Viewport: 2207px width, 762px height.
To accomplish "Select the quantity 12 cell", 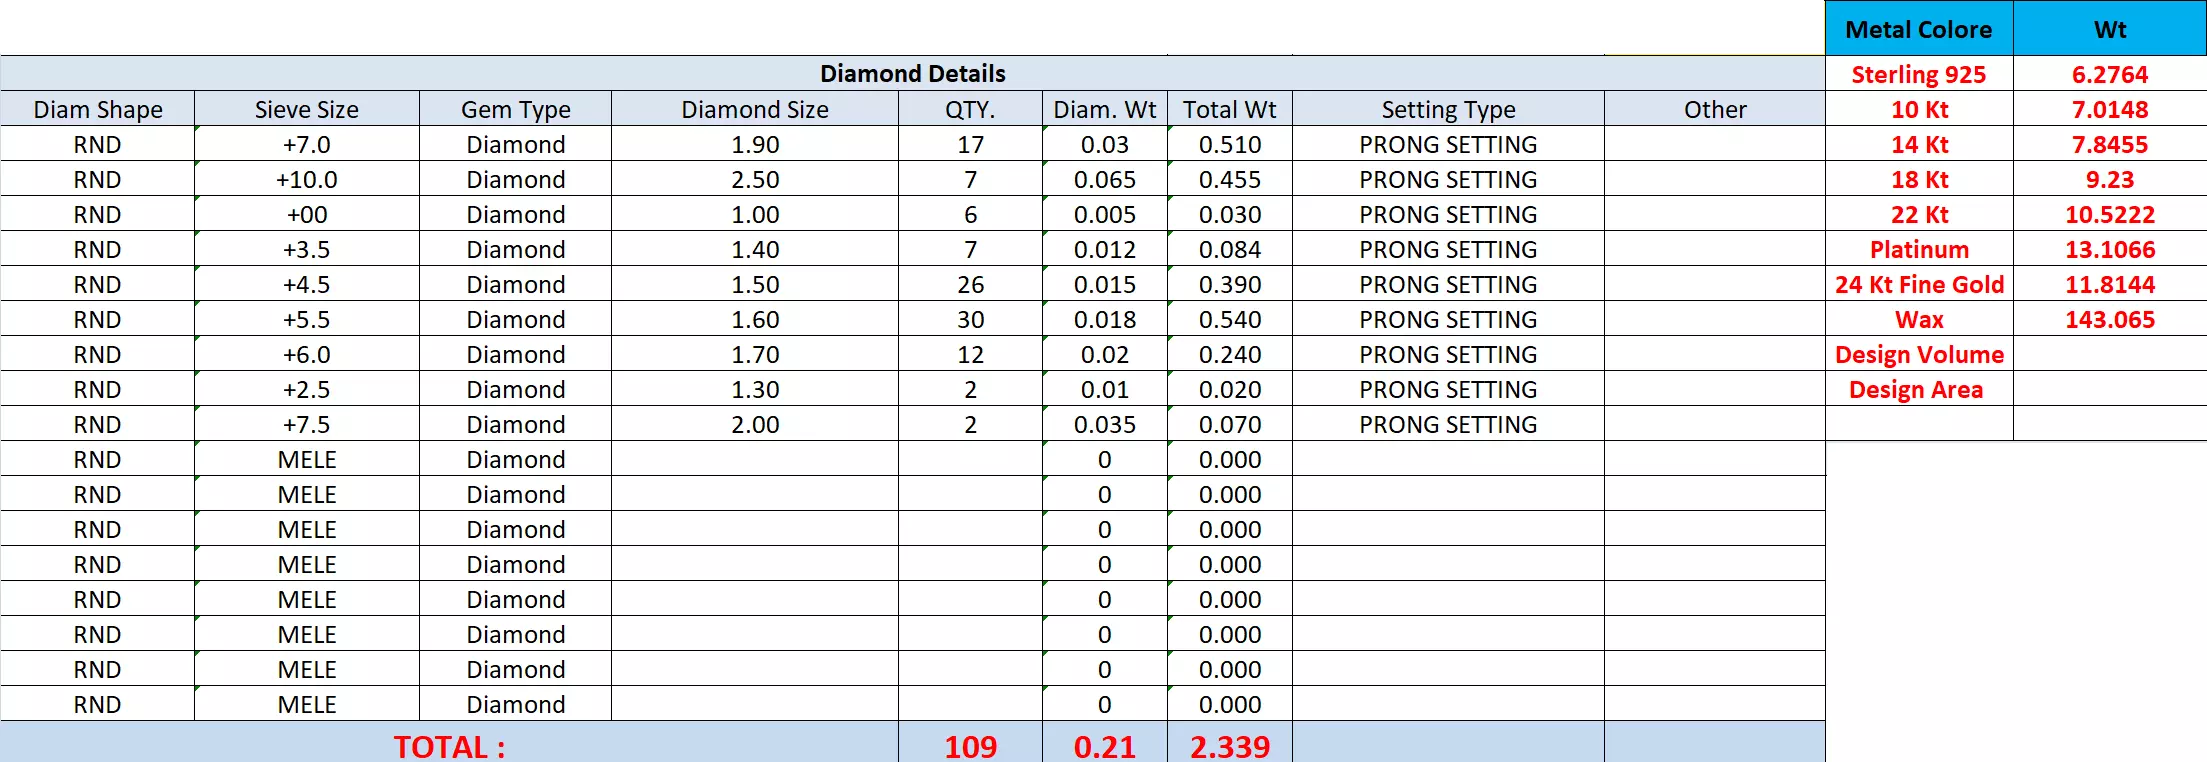I will (x=970, y=354).
